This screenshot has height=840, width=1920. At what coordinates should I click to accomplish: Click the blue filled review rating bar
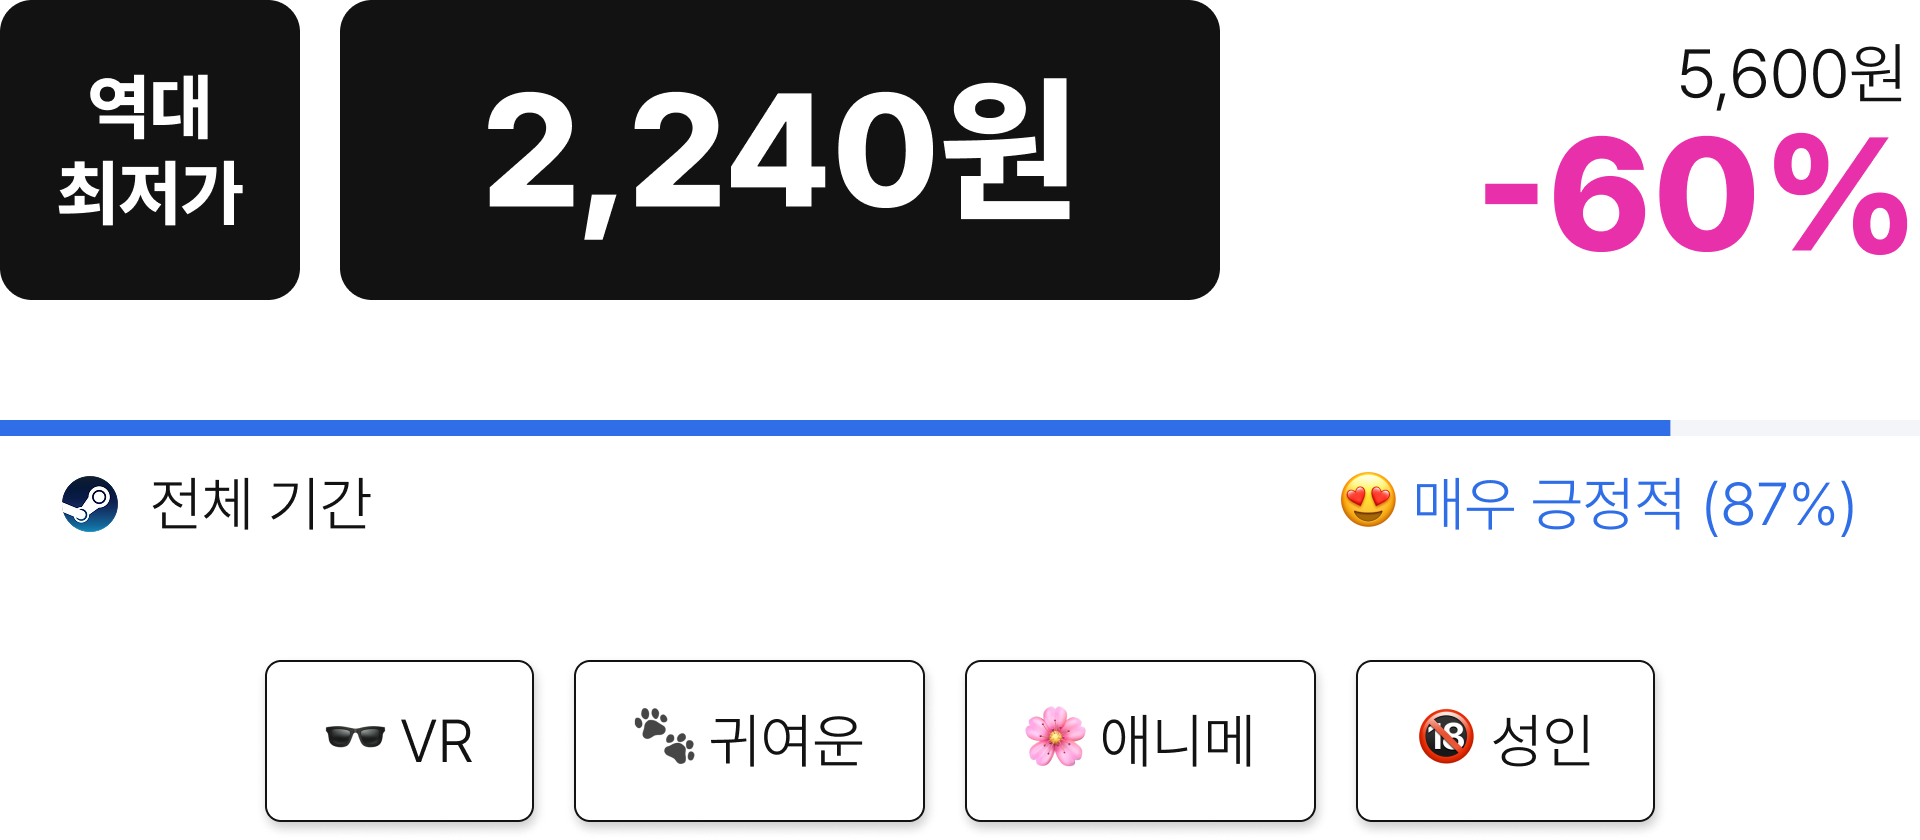pyautogui.click(x=835, y=428)
